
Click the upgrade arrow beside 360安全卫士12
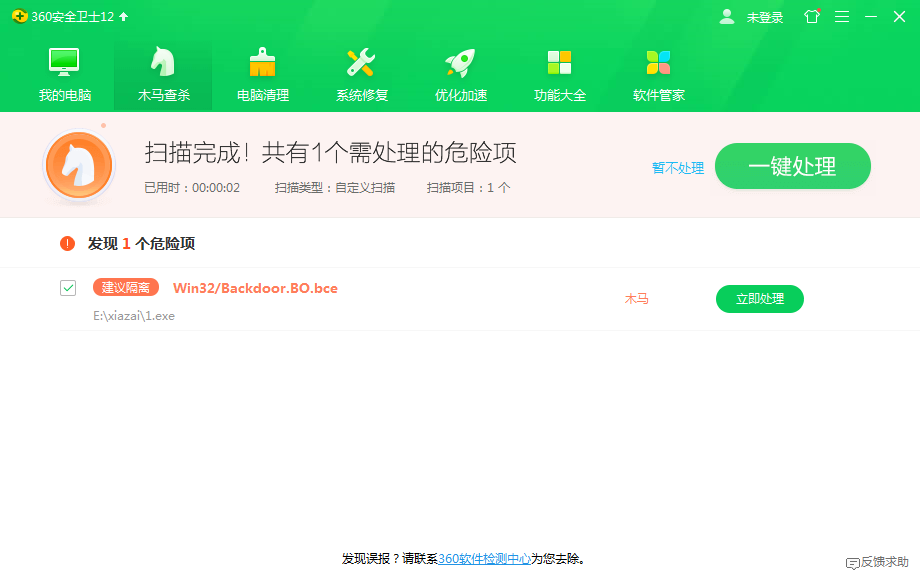point(123,16)
